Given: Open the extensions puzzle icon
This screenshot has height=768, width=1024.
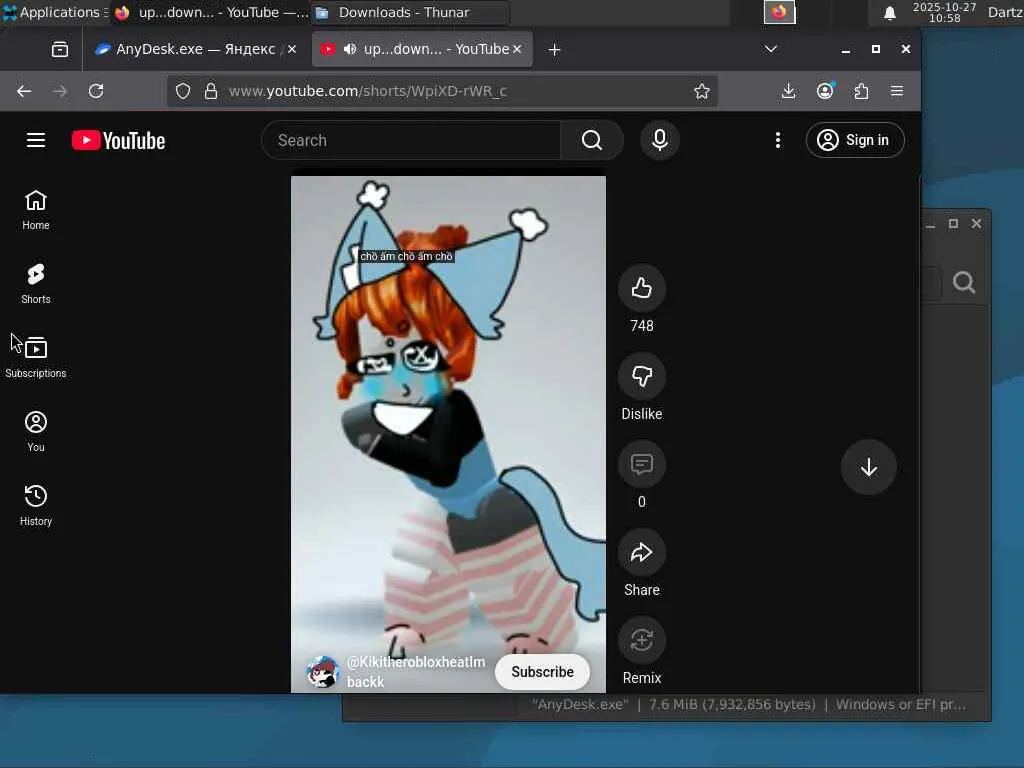Looking at the screenshot, I should pos(861,91).
